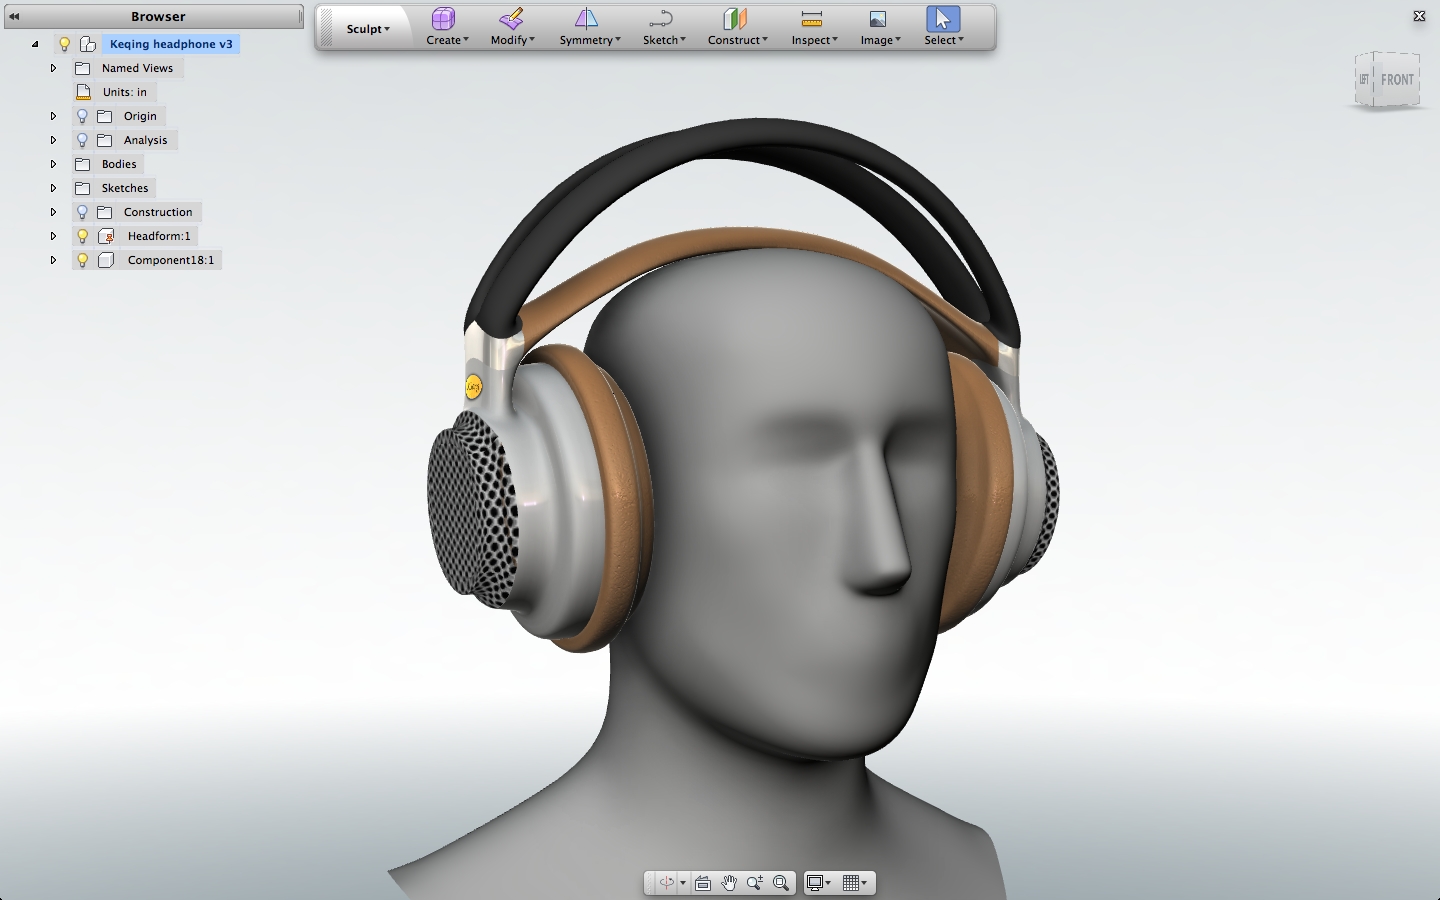This screenshot has height=900, width=1440.
Task: Activate the Pan hand tool
Action: (x=729, y=883)
